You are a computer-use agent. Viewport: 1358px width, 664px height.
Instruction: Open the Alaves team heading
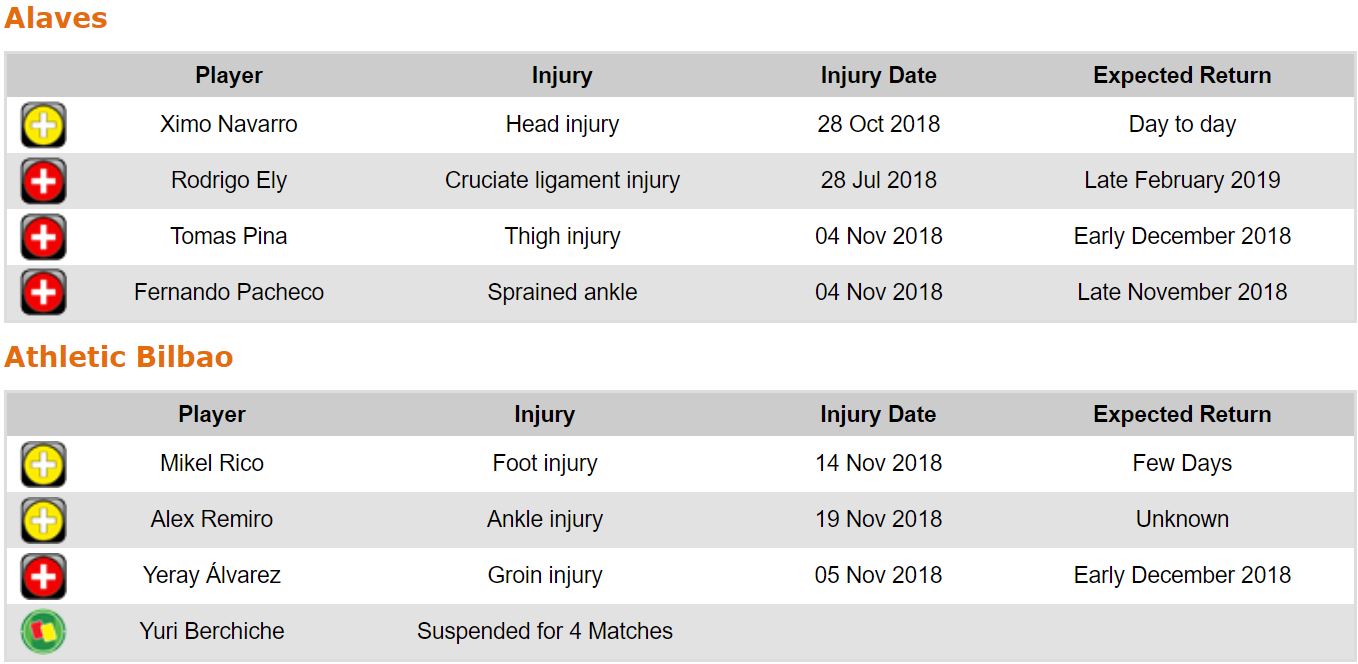56,18
